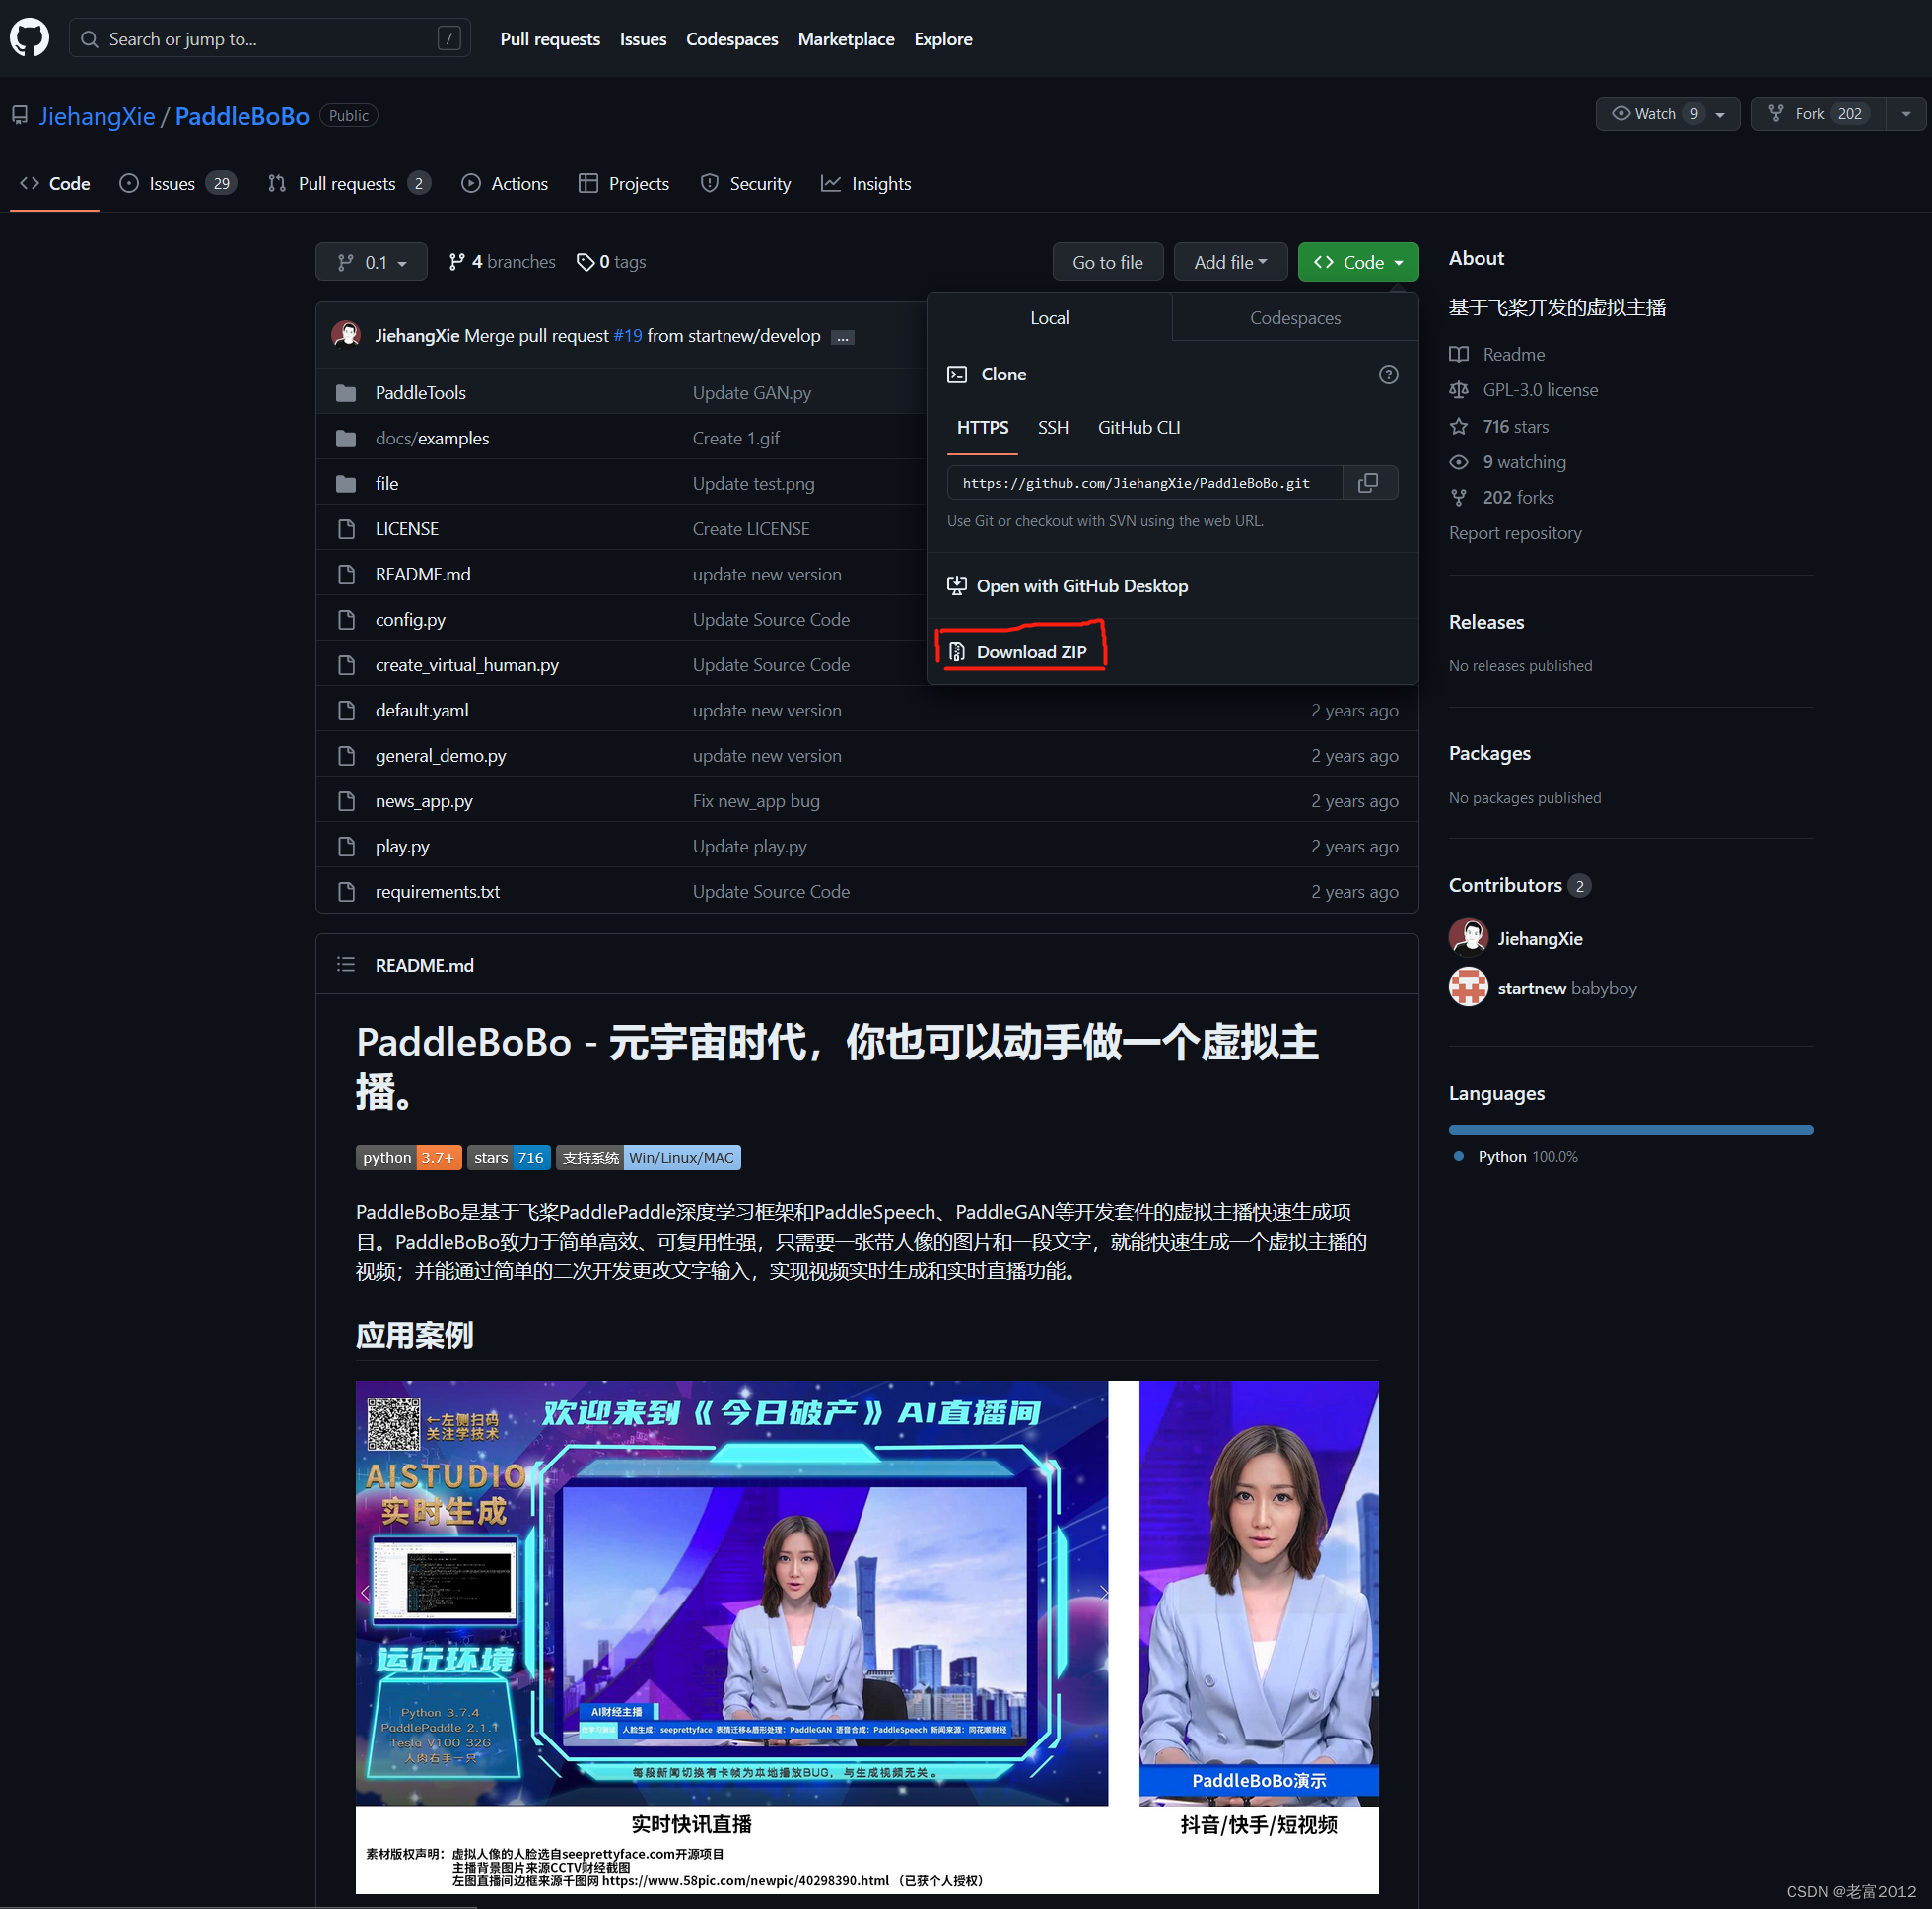1932x1909 pixels.
Task: Open the PaddleTools folder
Action: click(420, 393)
